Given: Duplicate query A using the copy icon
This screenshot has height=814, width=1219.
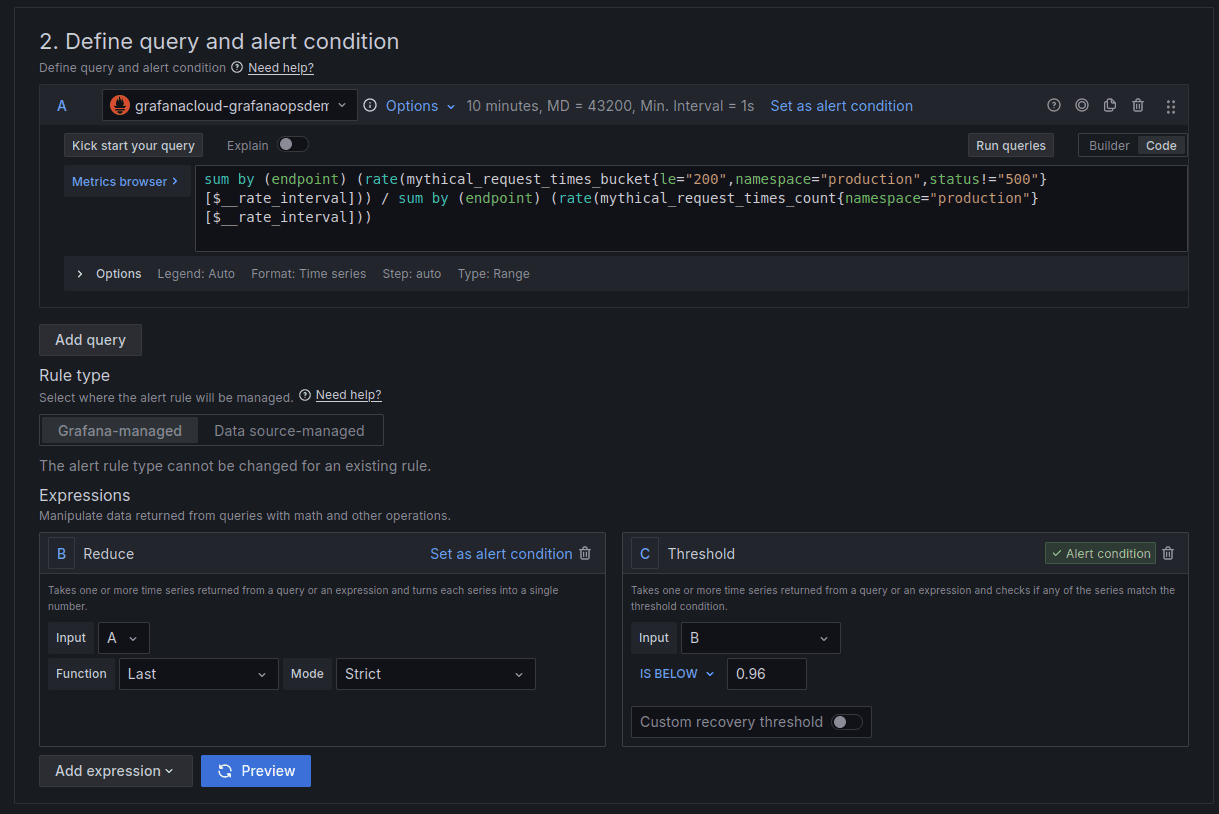Looking at the screenshot, I should [x=1110, y=105].
